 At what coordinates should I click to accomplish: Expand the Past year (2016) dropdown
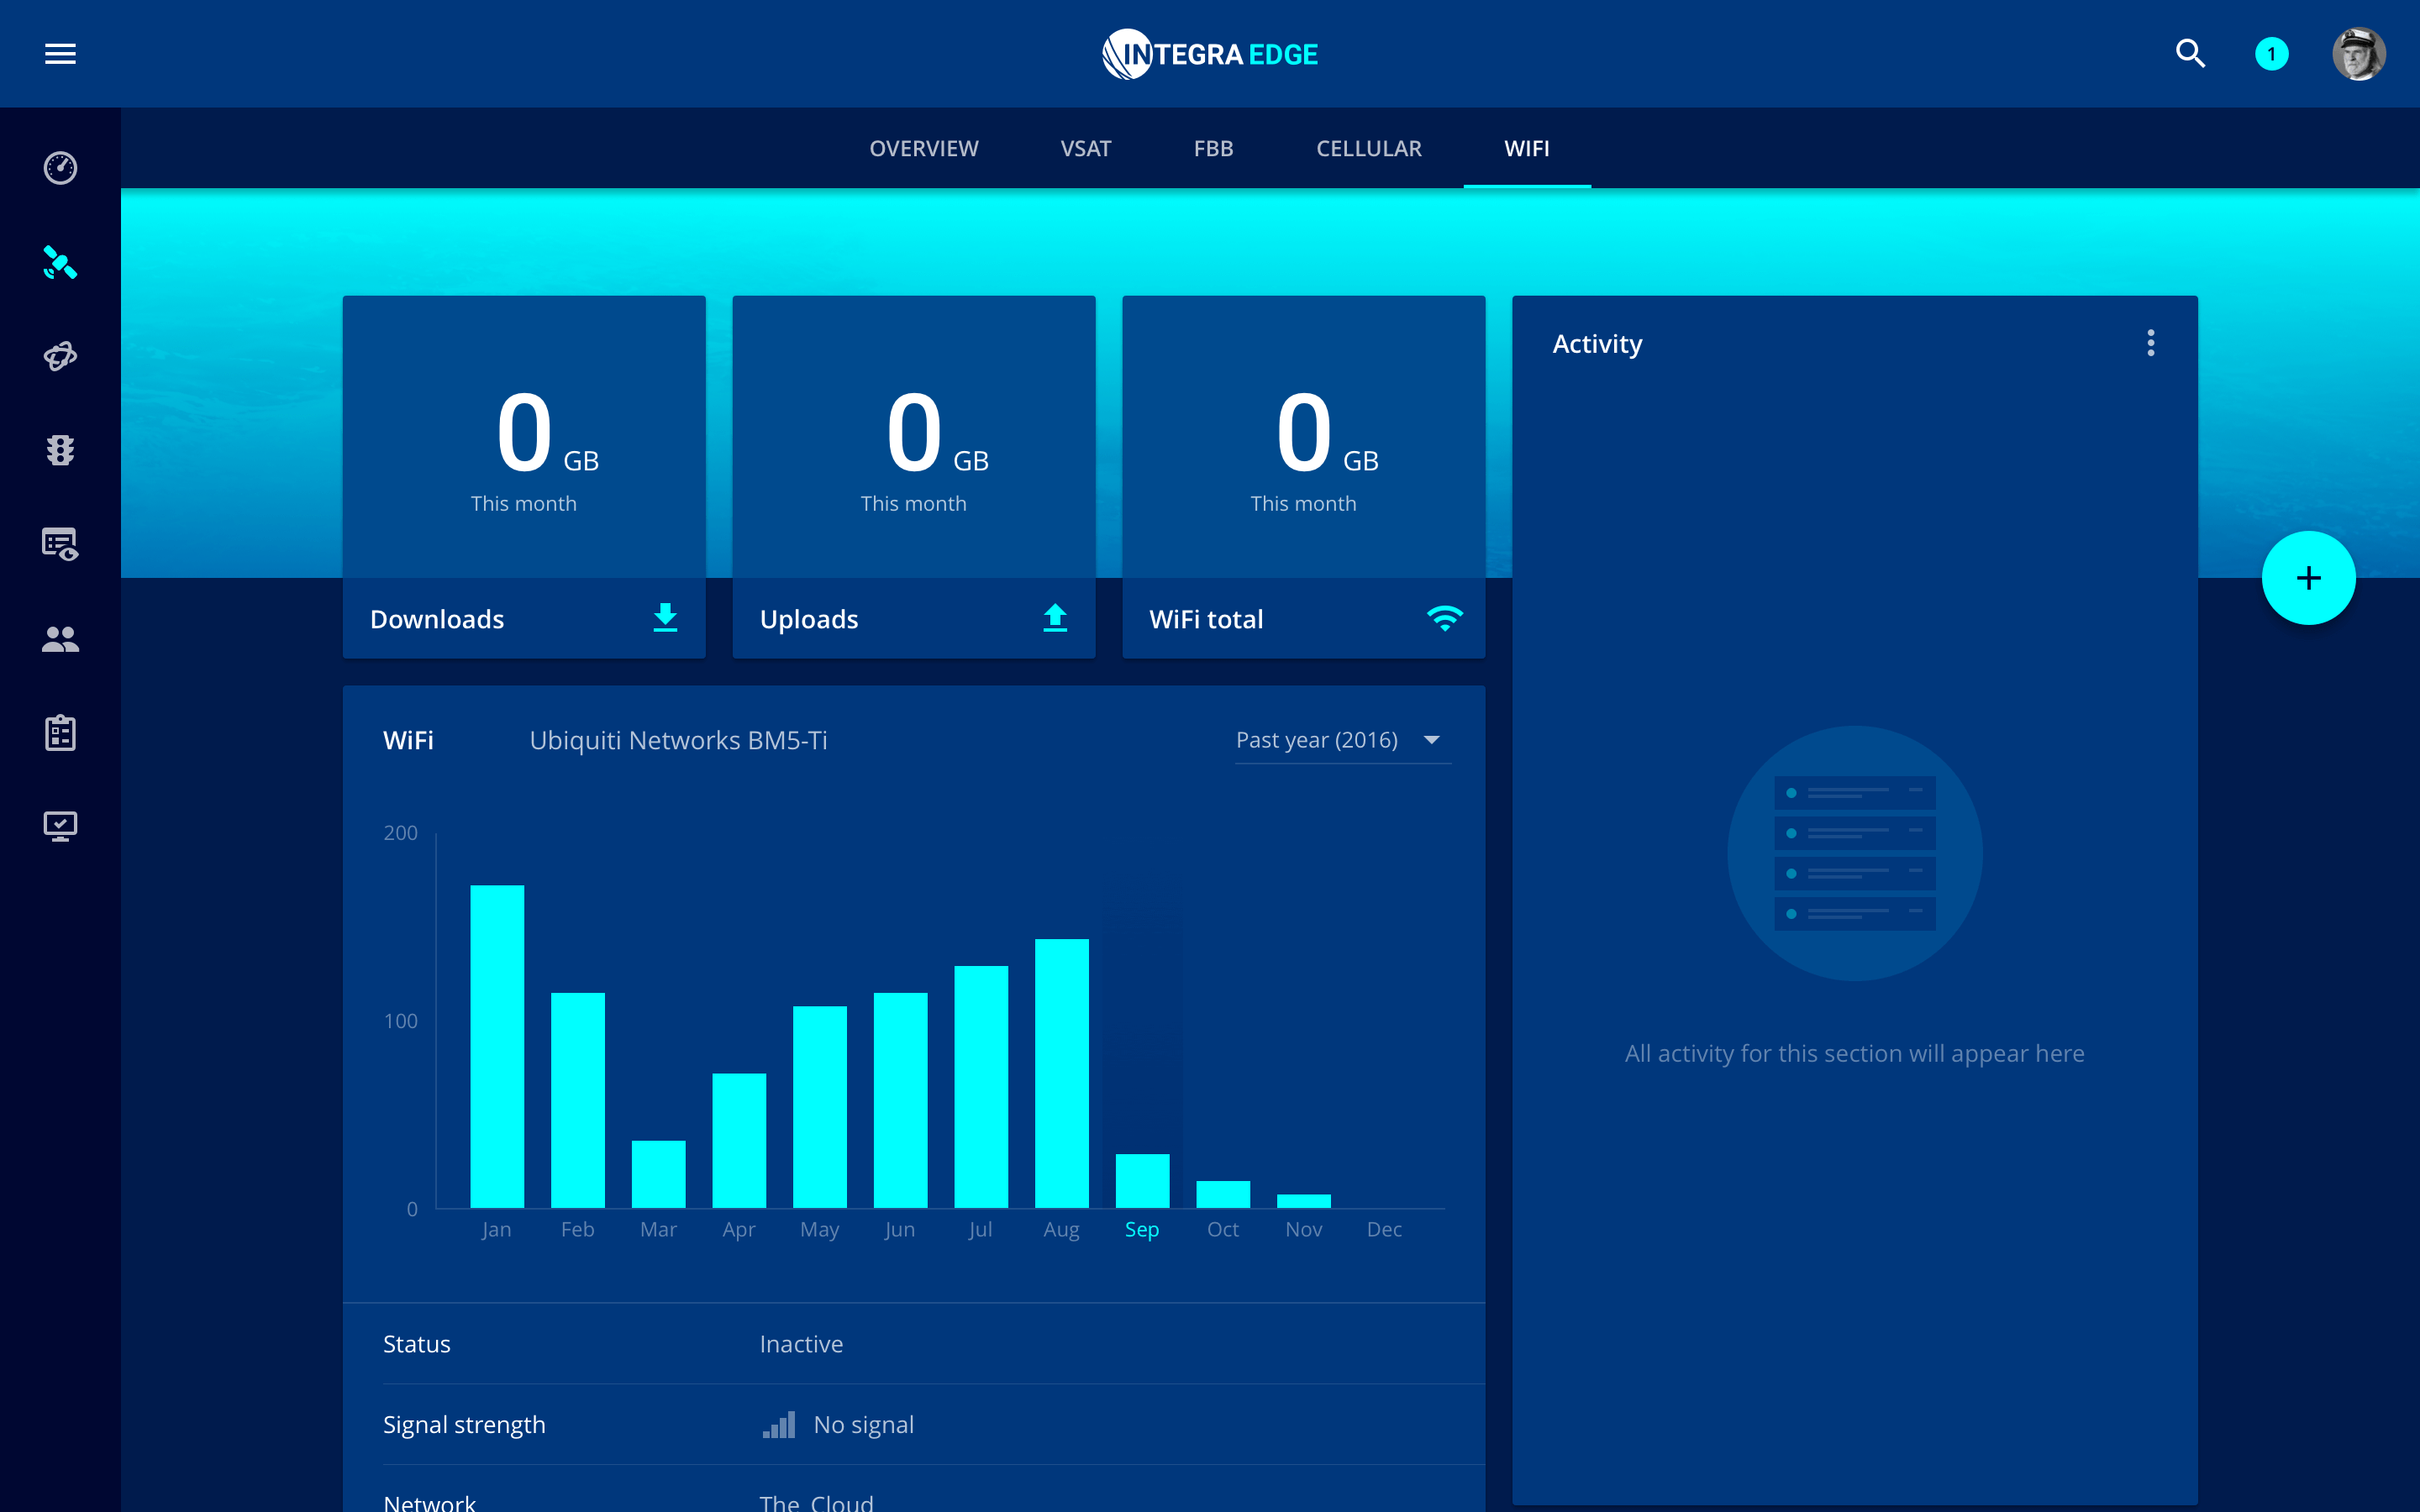(1342, 740)
